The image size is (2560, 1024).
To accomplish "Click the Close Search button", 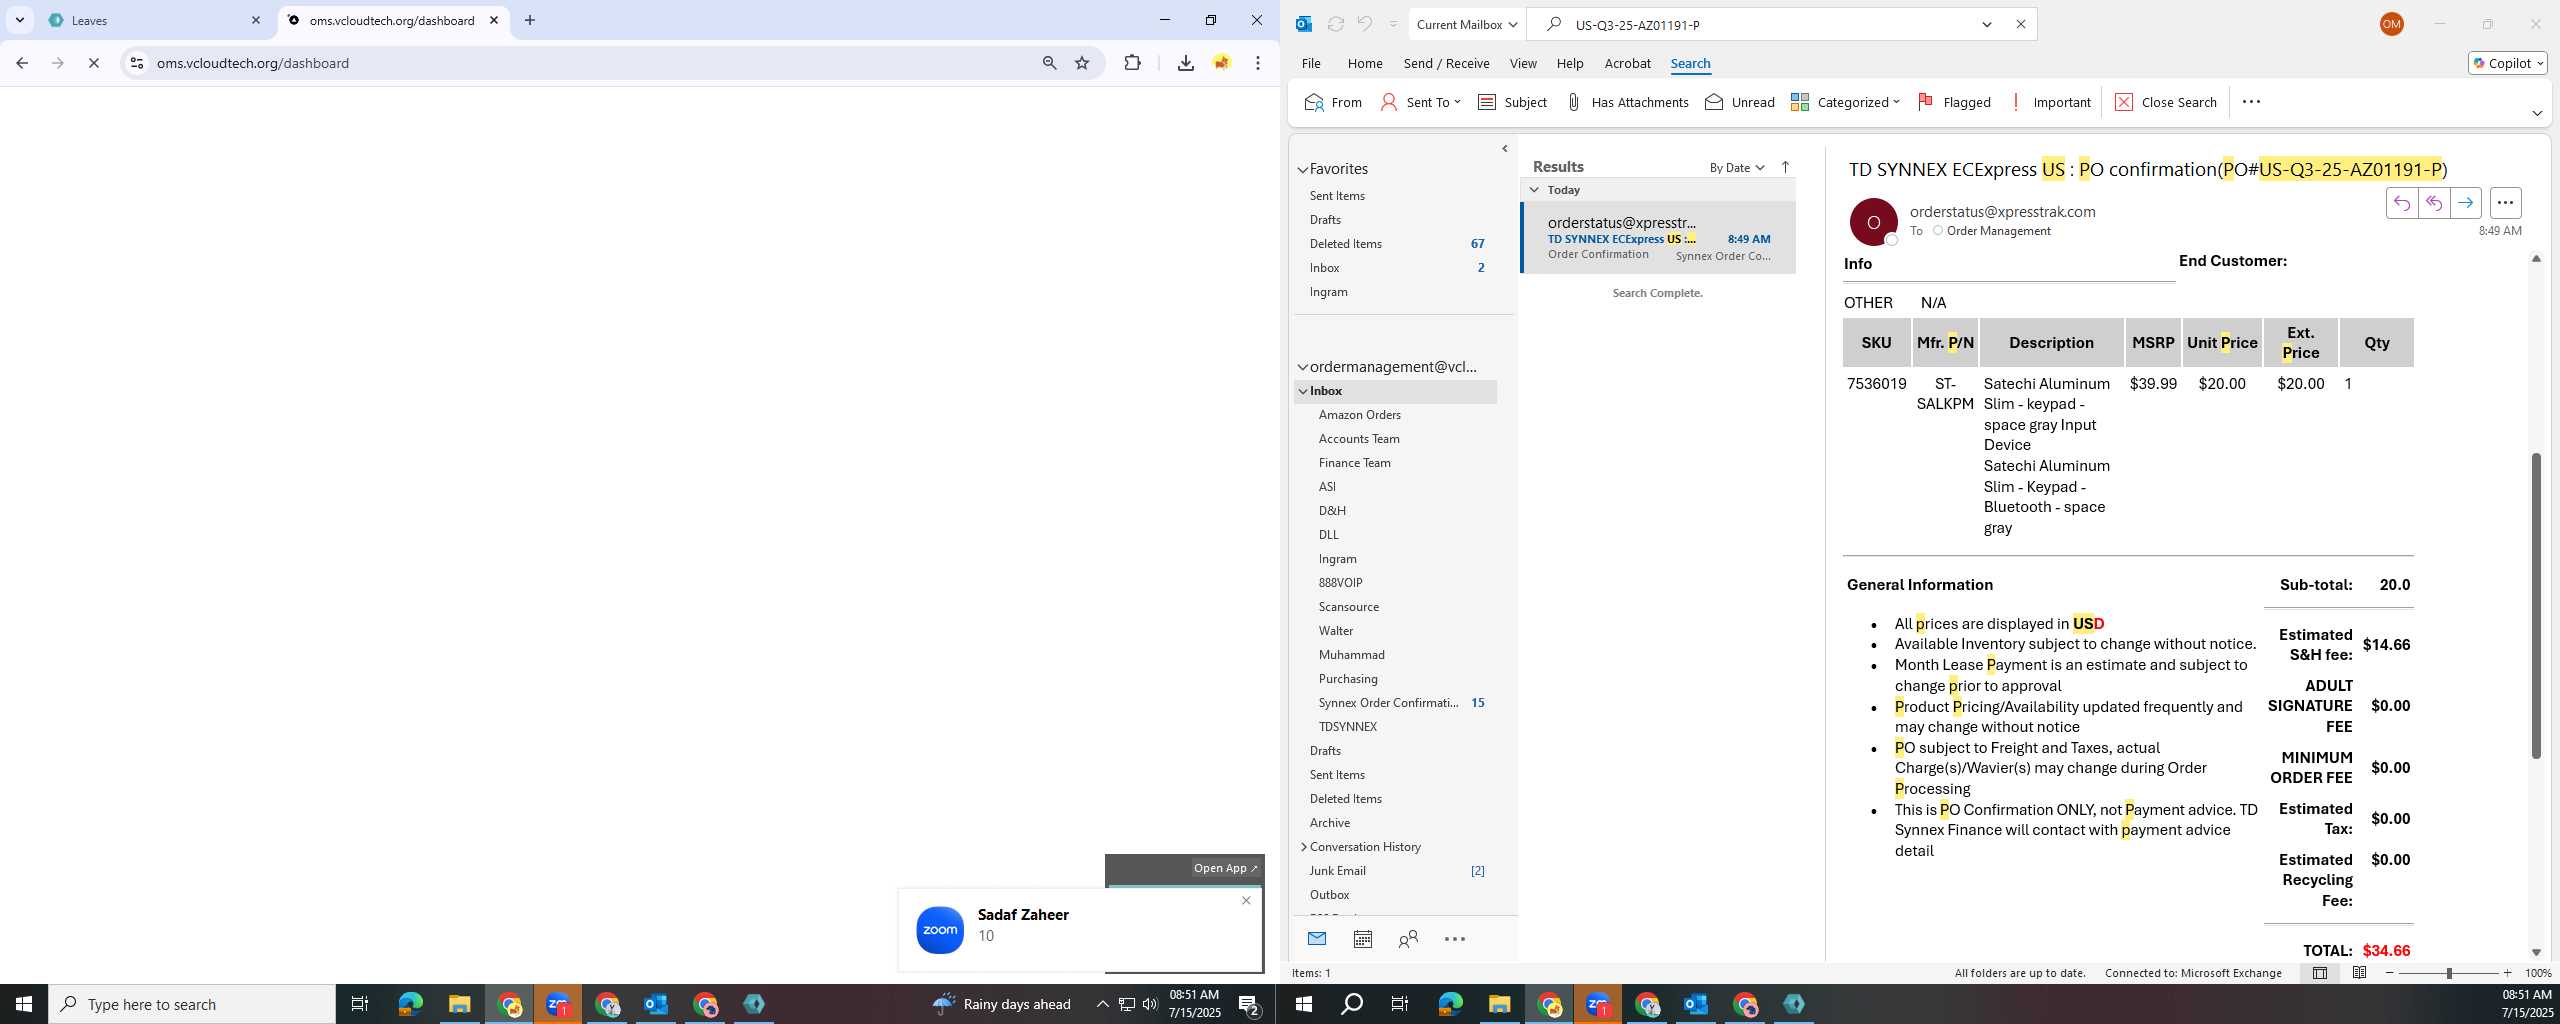I will tap(2165, 102).
